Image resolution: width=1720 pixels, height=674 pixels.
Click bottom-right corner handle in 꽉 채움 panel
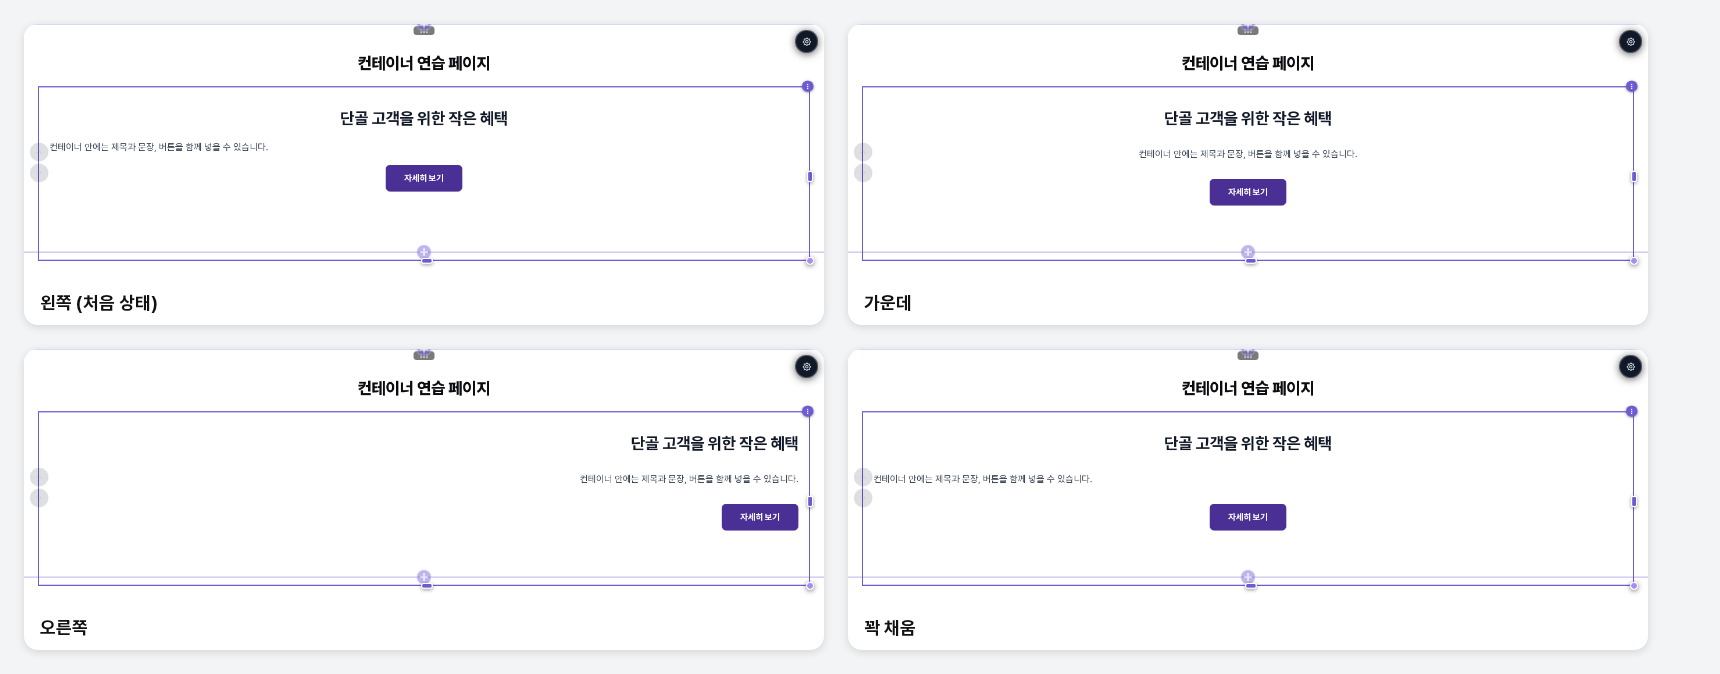click(1634, 586)
